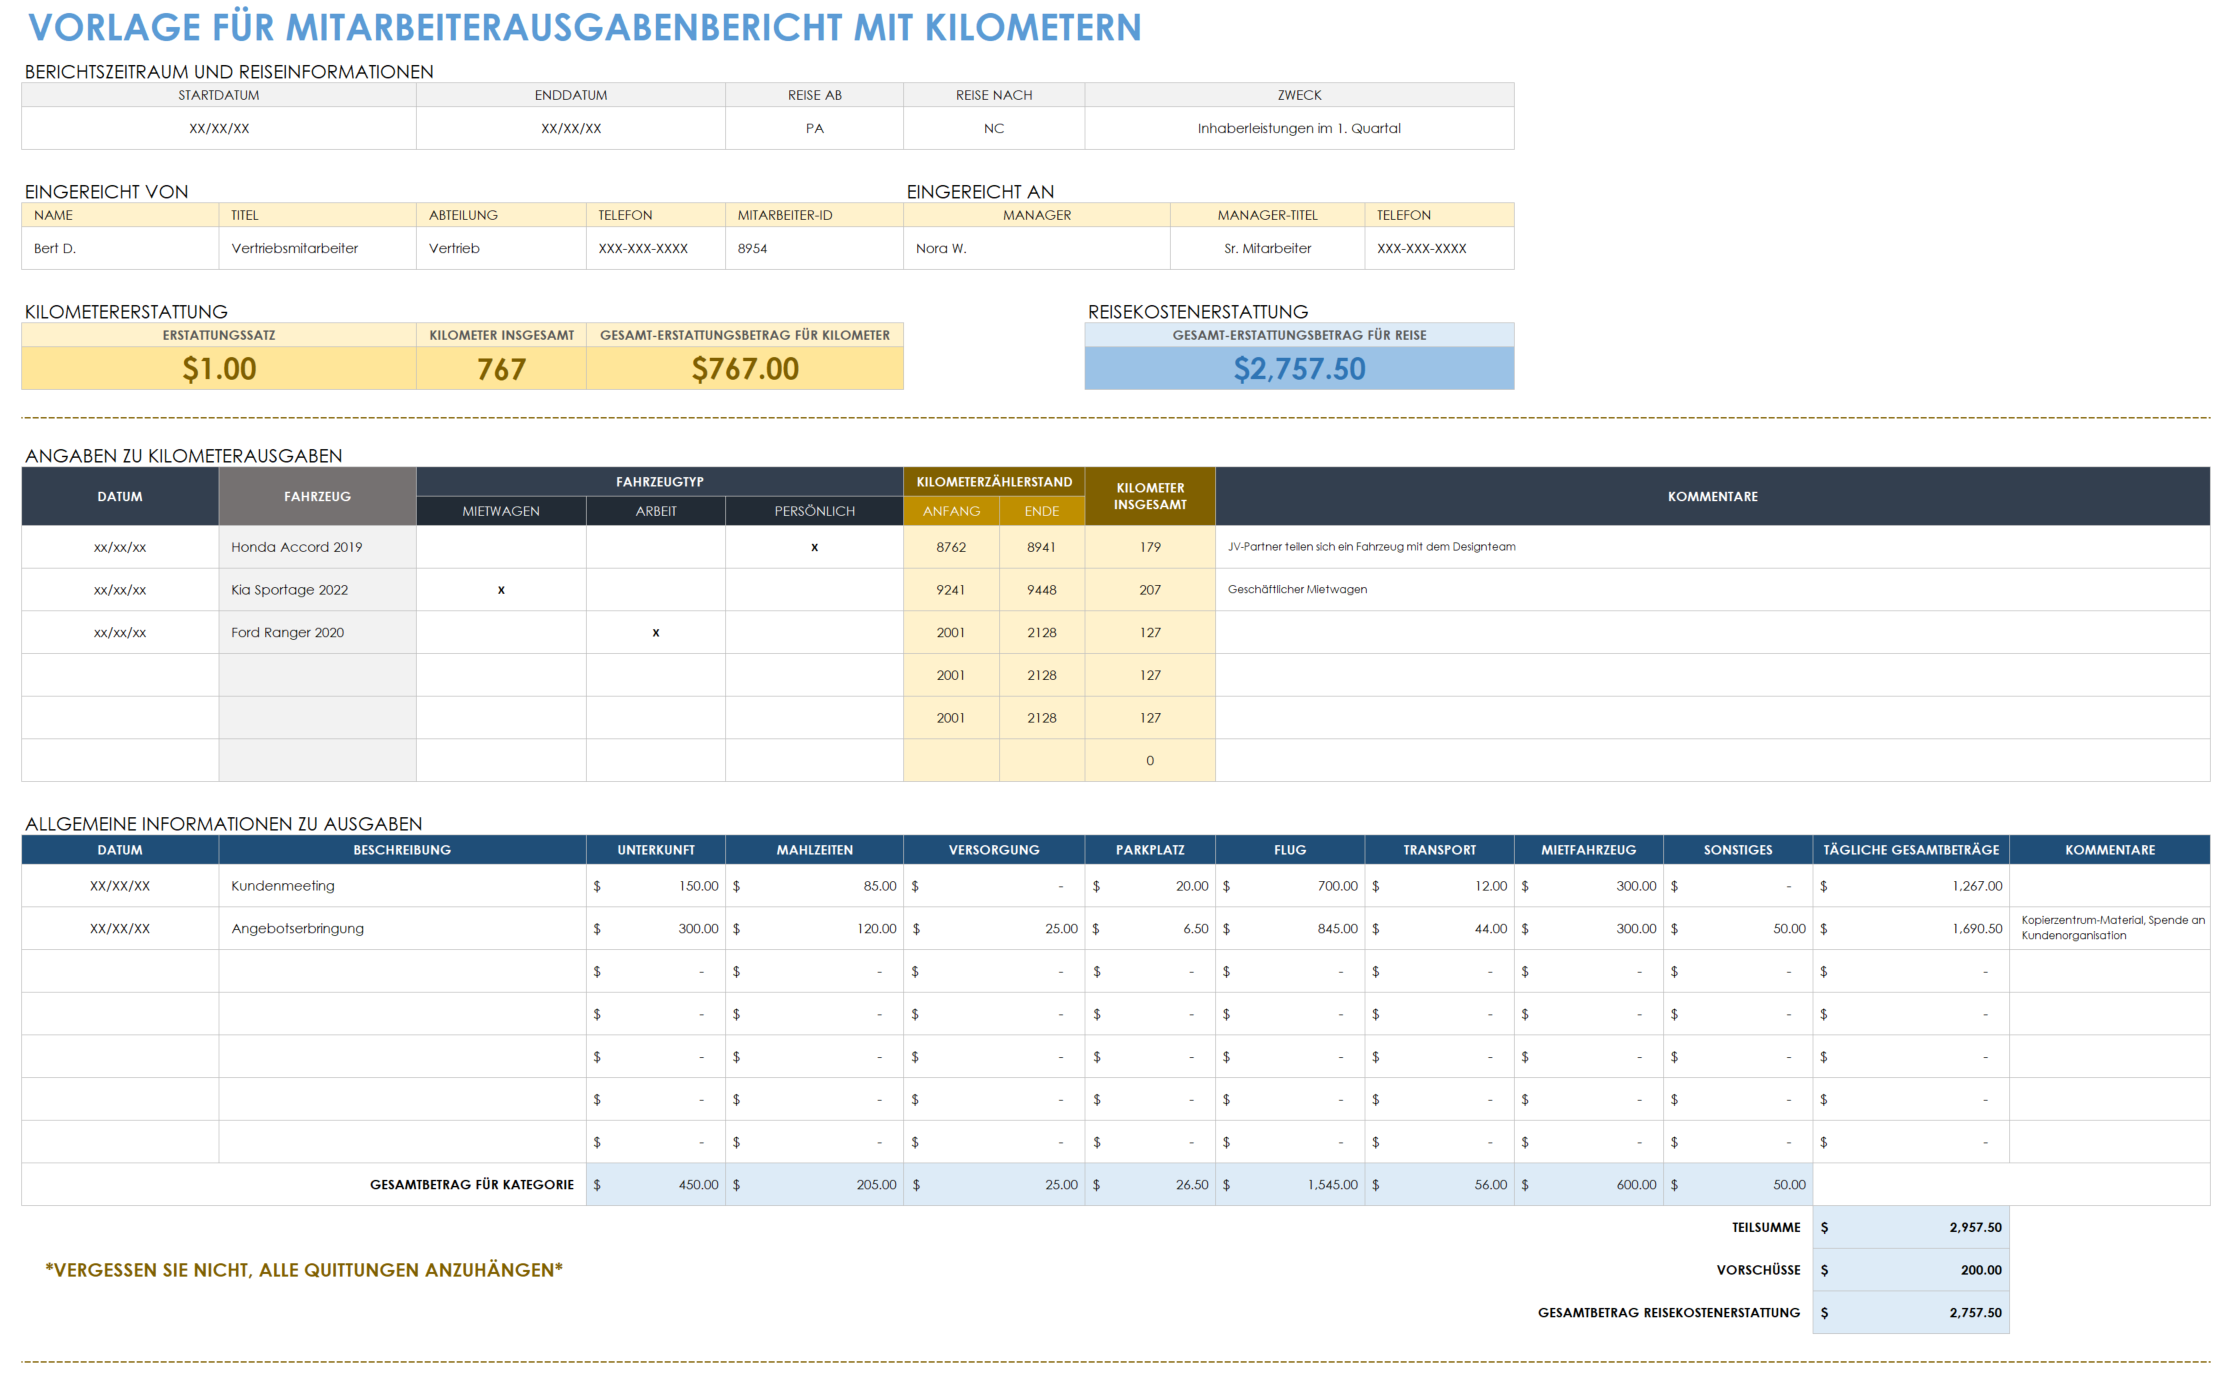
Task: Click the REISE AB value PA
Action: [815, 128]
